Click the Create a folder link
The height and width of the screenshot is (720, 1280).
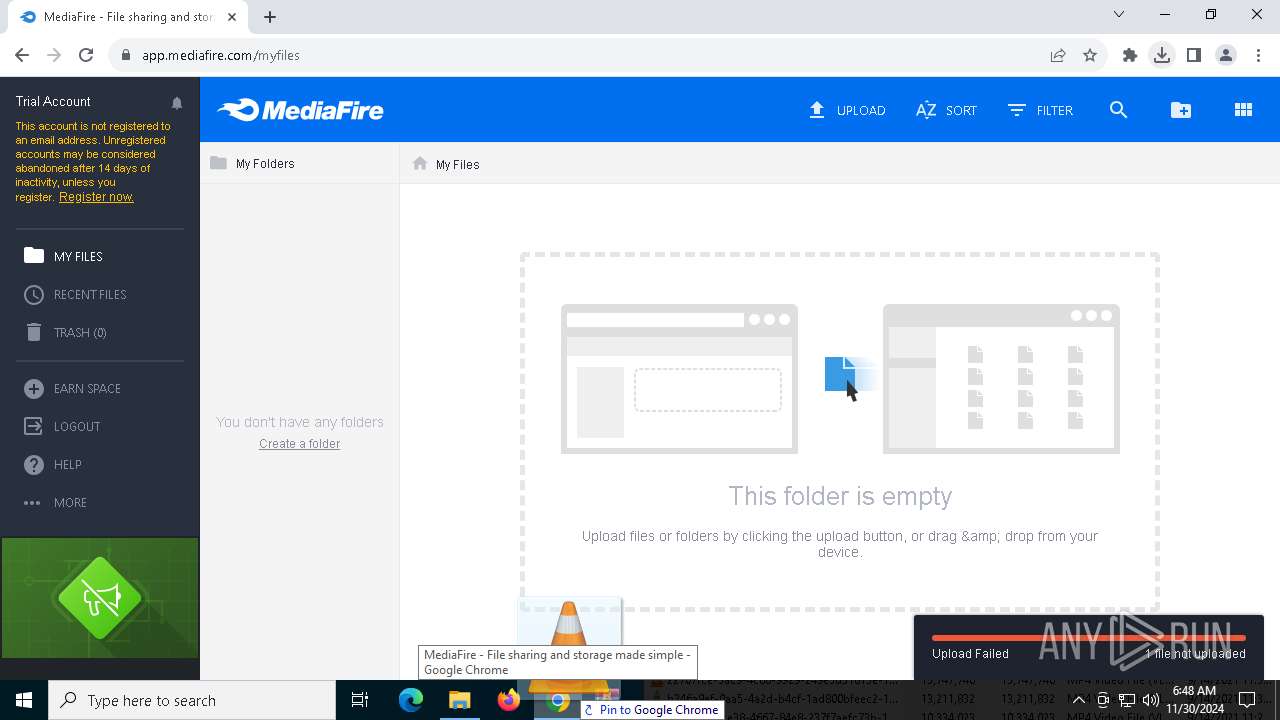[x=299, y=444]
